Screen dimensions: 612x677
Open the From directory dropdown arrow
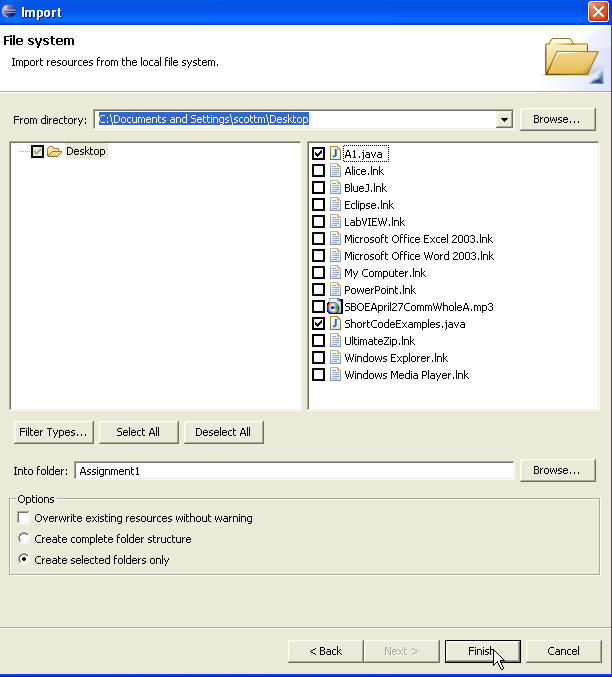point(504,120)
